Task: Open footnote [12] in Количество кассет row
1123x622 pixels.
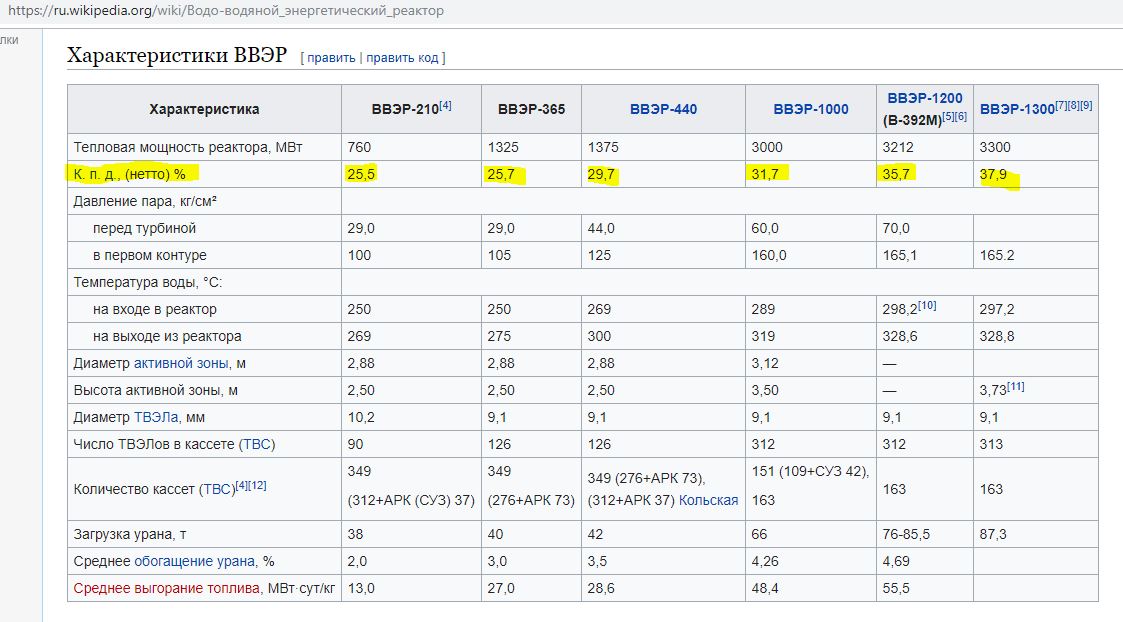Action: (x=257, y=485)
